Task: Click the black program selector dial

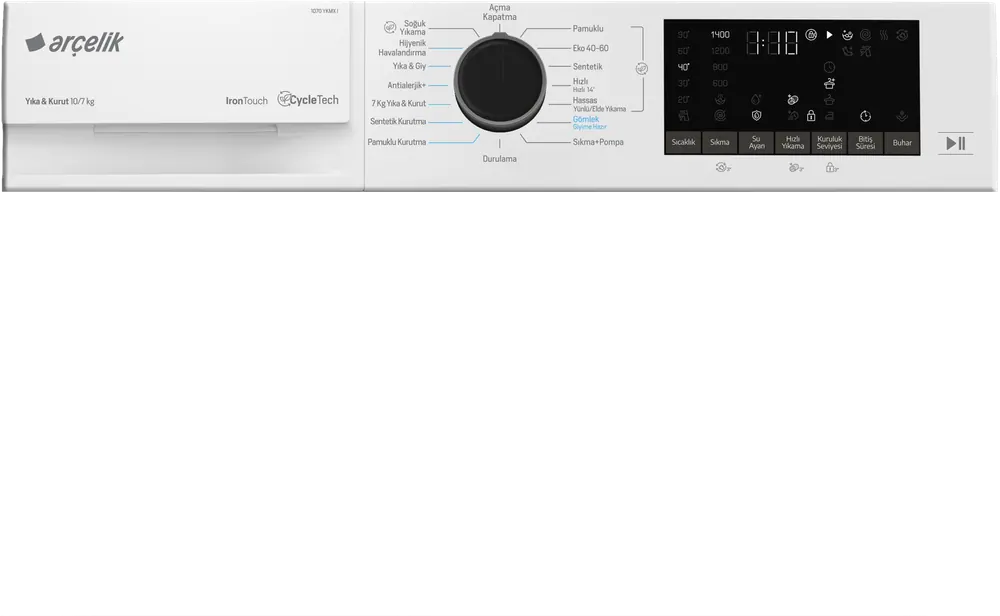Action: (500, 82)
